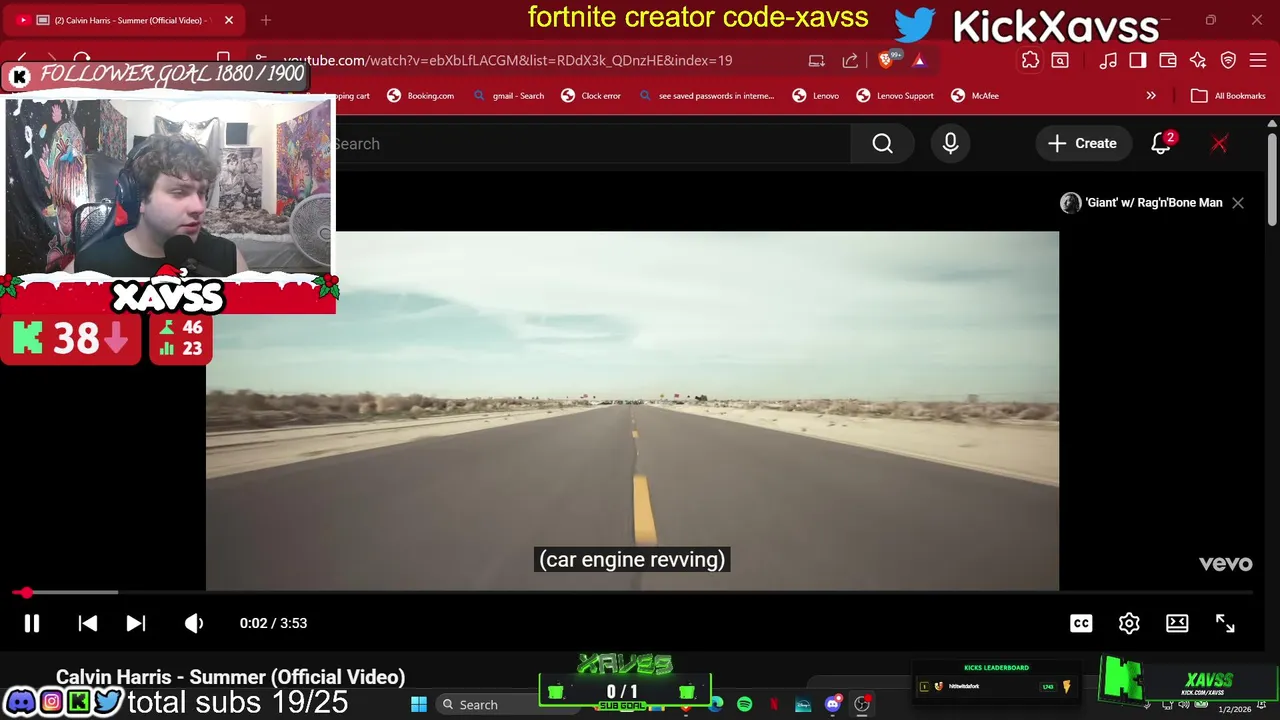Dismiss the 'Giant' w/ Rag'n'Bone Man card
The image size is (1280, 720).
pos(1238,203)
